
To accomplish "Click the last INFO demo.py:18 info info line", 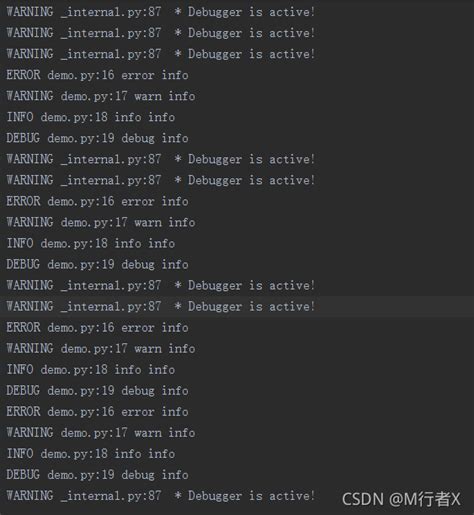I will [91, 454].
